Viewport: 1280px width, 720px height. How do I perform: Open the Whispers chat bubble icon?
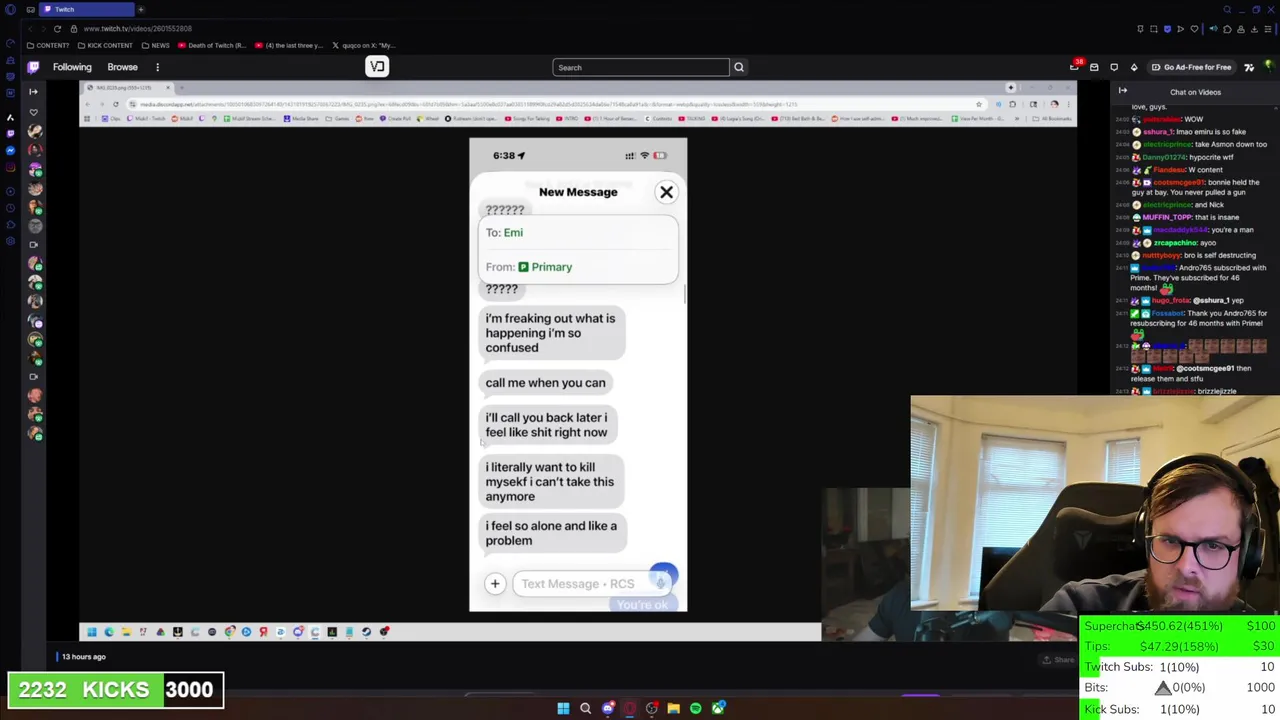(1114, 67)
